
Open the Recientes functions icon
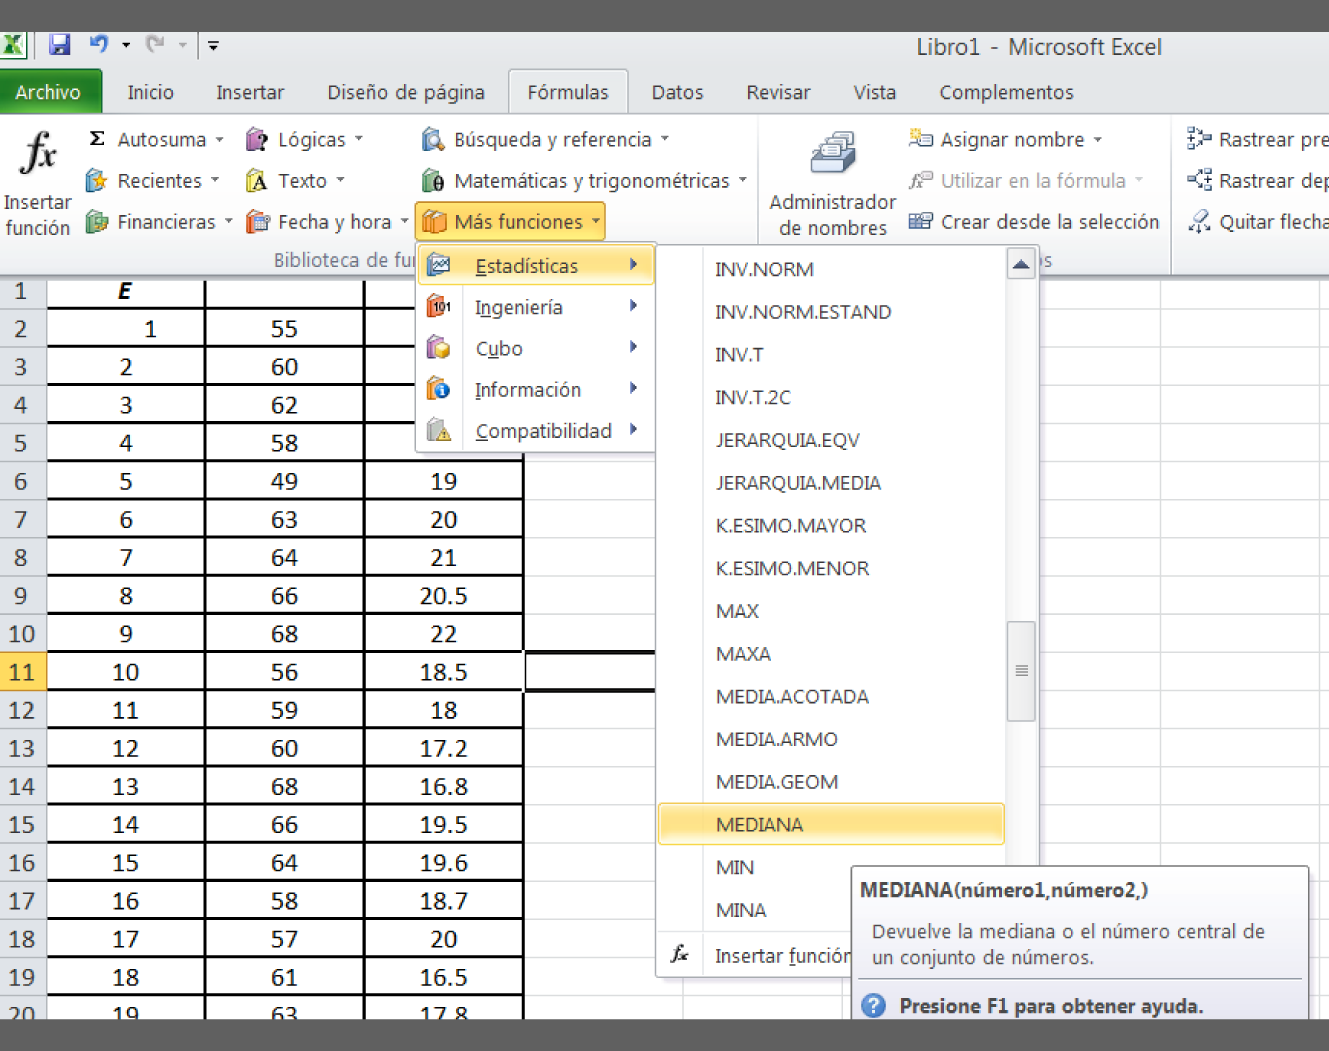97,180
